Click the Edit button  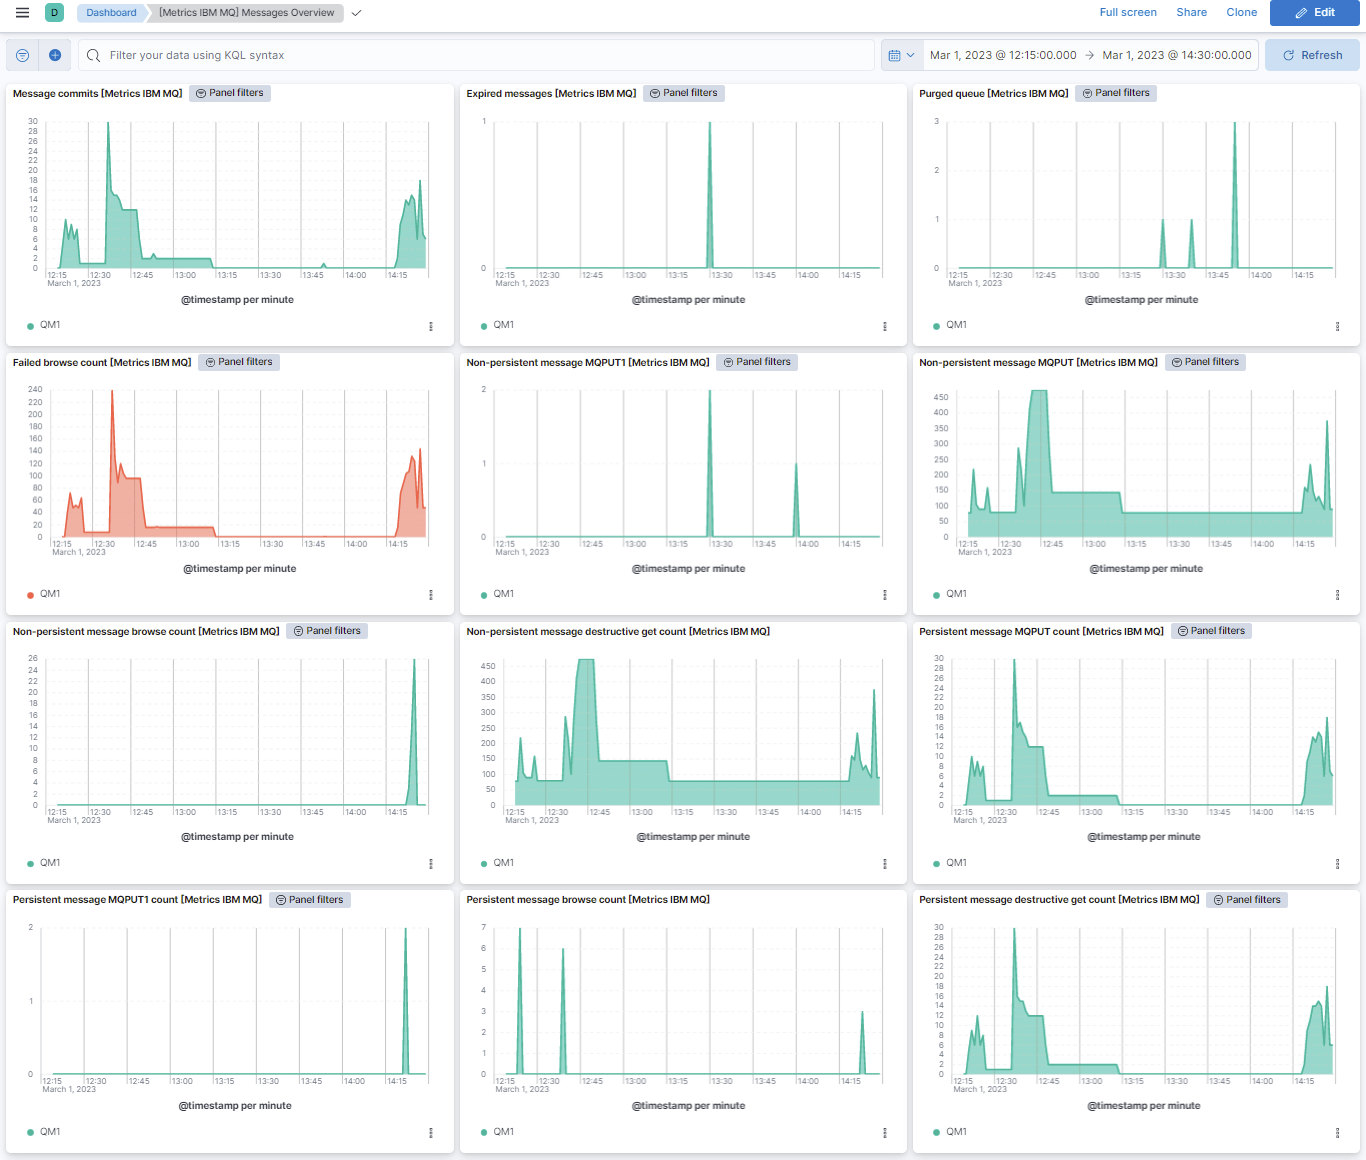point(1314,13)
